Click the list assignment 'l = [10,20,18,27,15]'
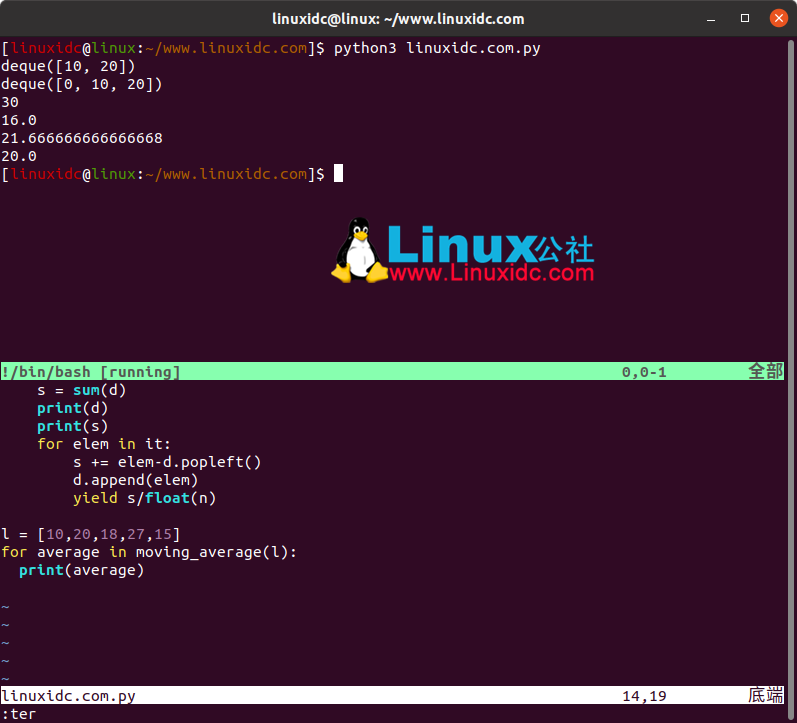Image resolution: width=797 pixels, height=723 pixels. [x=90, y=534]
